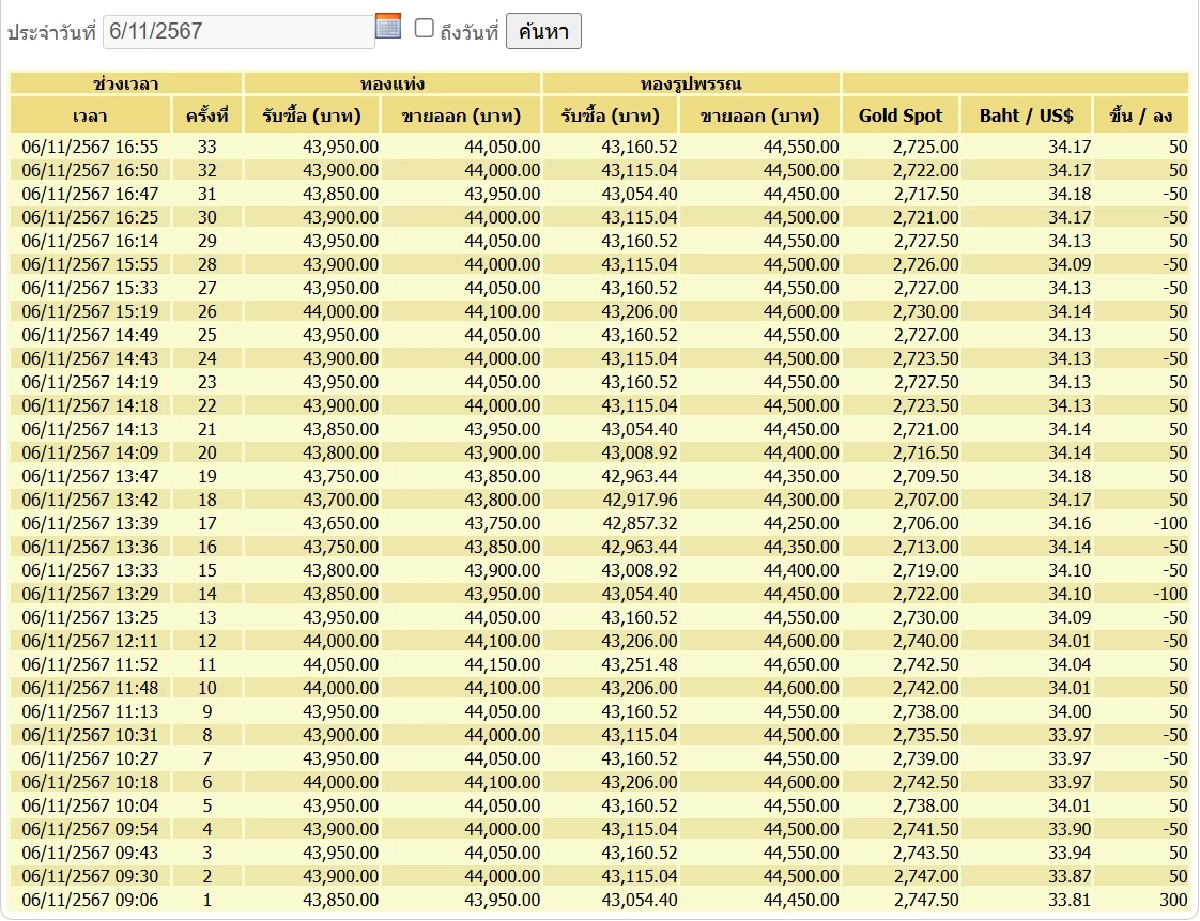The height and width of the screenshot is (921, 1200).
Task: Select time cell 06/11/2567 16:14
Action: pyautogui.click(x=90, y=241)
